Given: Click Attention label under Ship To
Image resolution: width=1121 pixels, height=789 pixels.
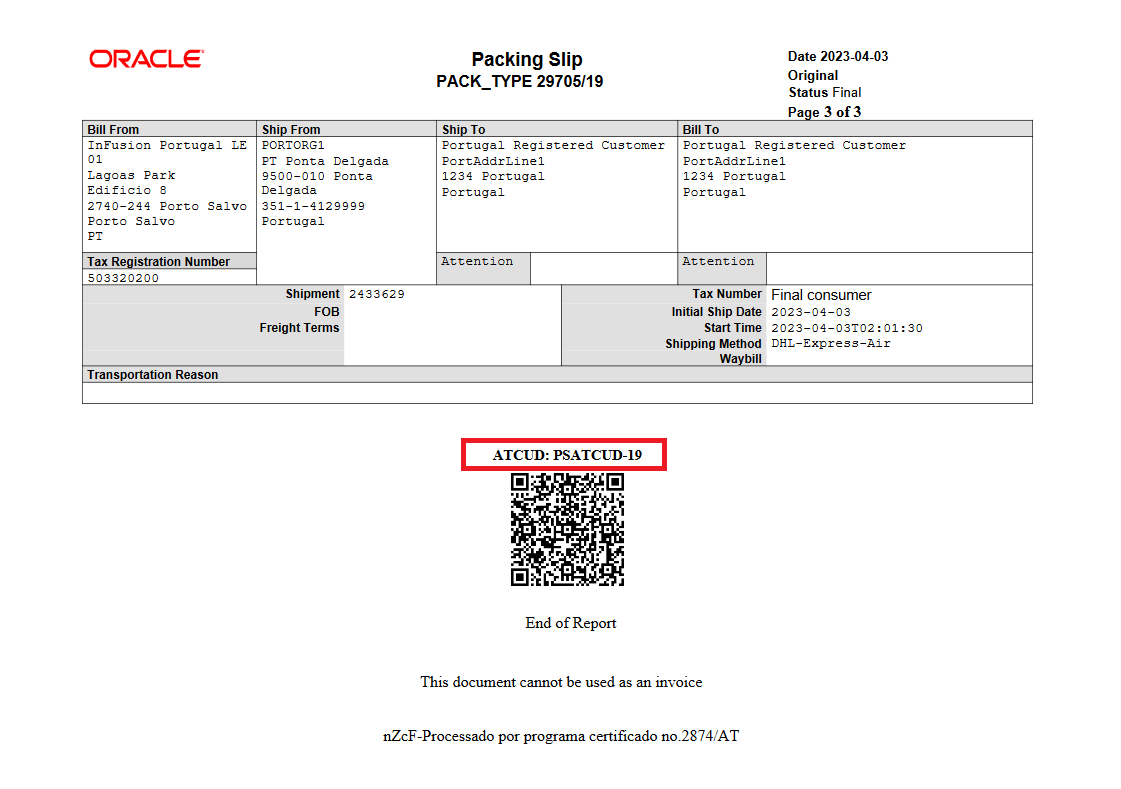Looking at the screenshot, I should pyautogui.click(x=477, y=262).
